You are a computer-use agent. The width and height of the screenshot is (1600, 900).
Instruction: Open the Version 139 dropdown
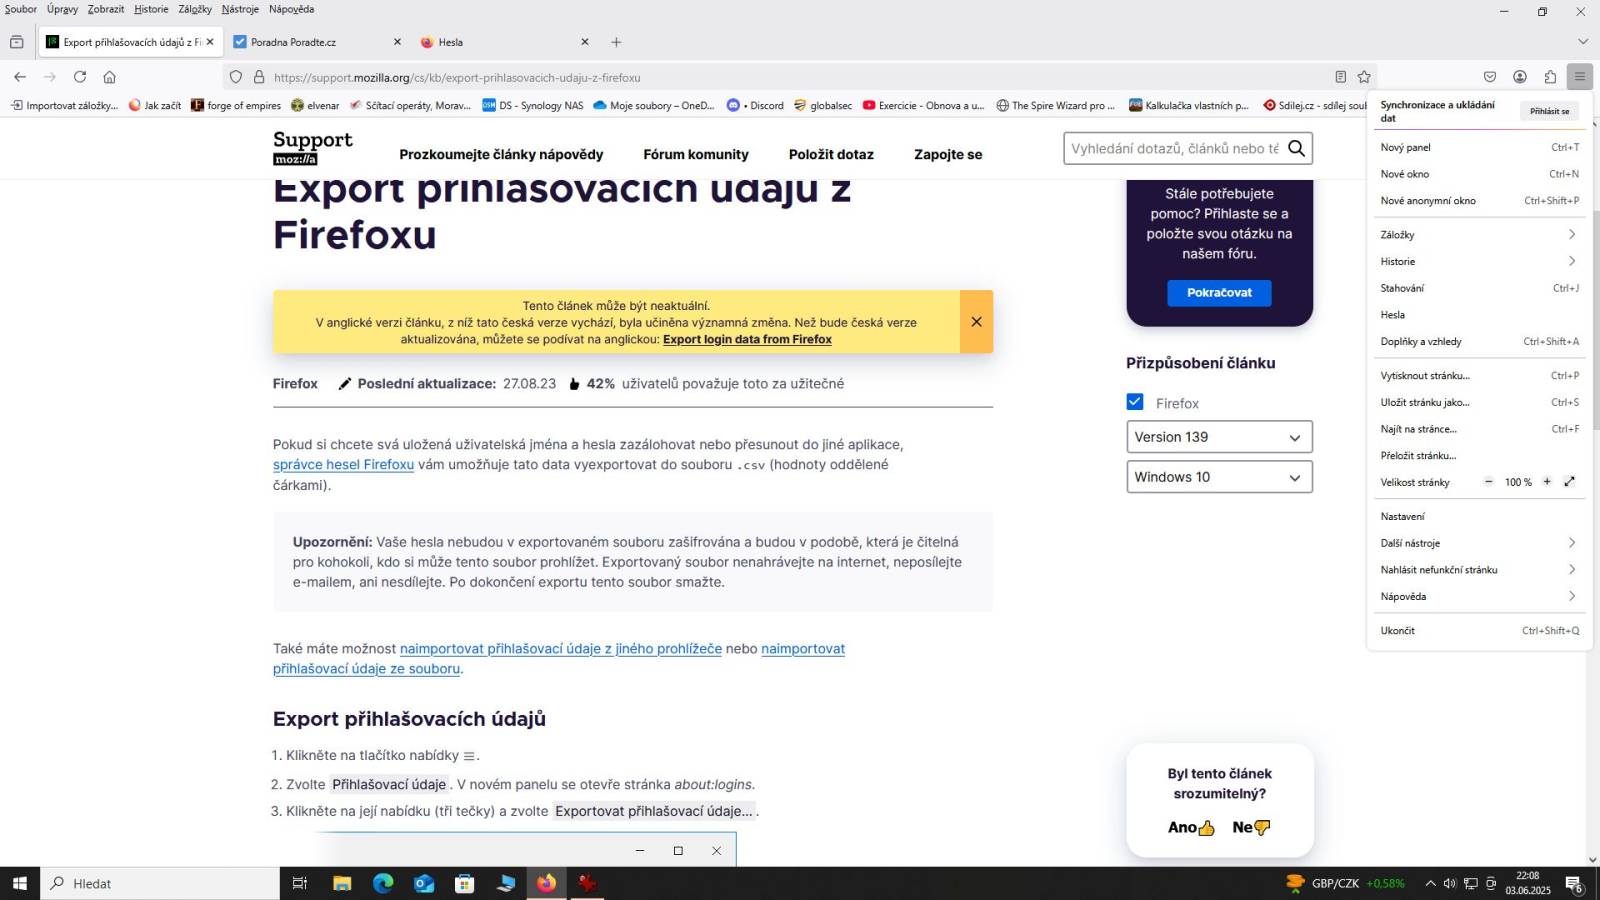pyautogui.click(x=1219, y=437)
